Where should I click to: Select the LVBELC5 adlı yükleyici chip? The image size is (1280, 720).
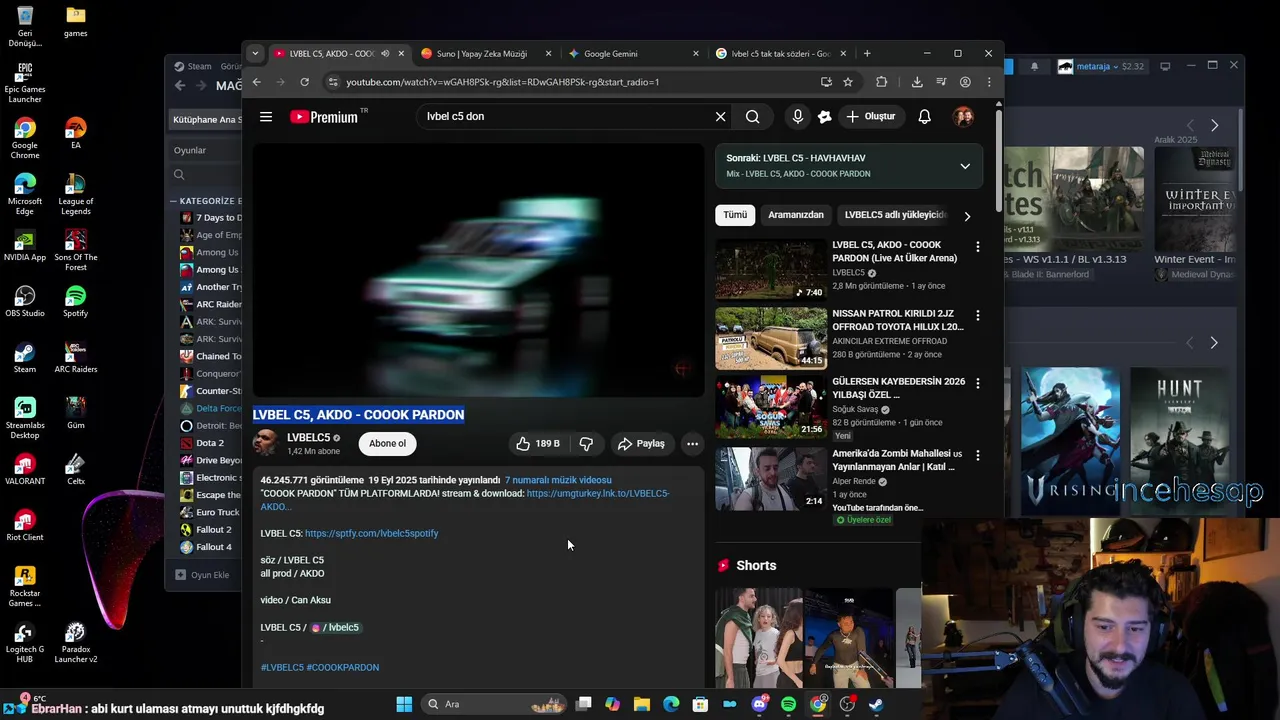[893, 215]
